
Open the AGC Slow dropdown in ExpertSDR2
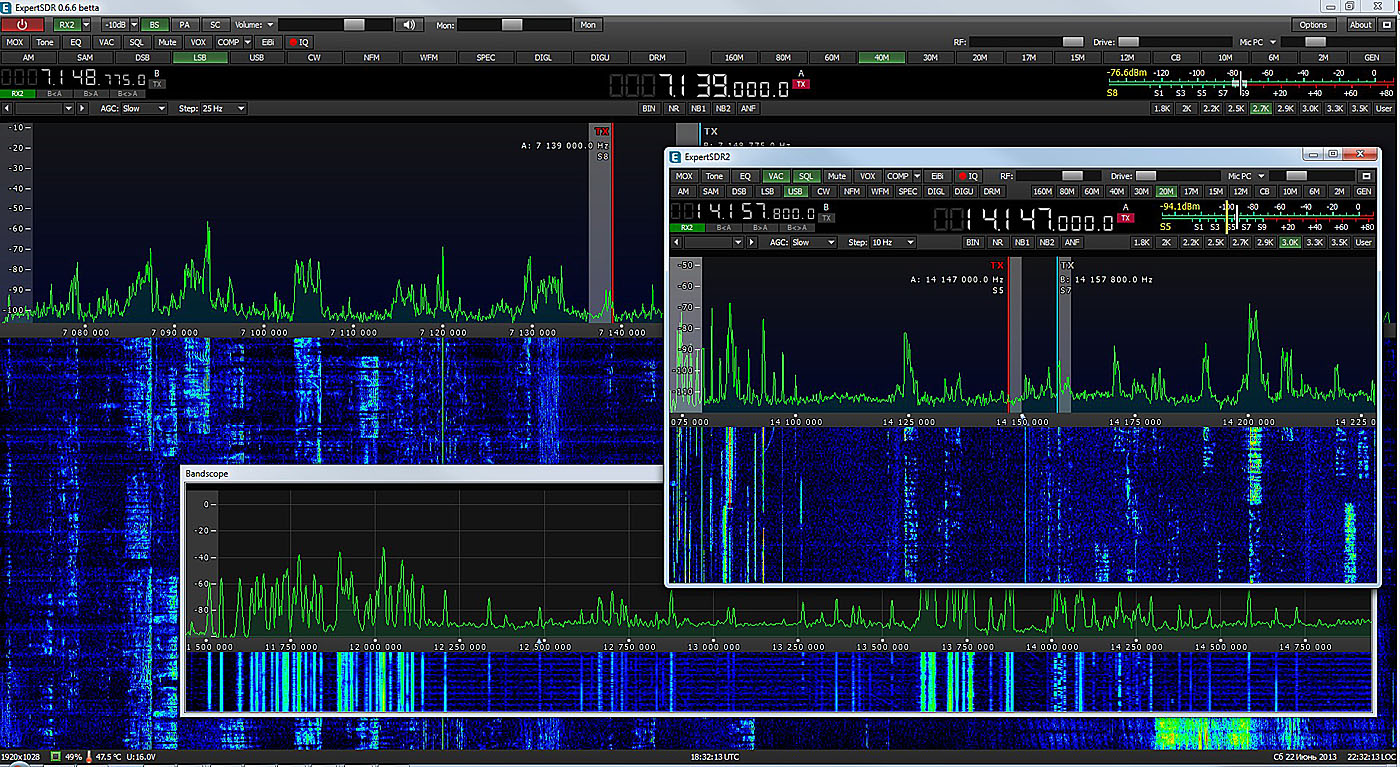813,242
